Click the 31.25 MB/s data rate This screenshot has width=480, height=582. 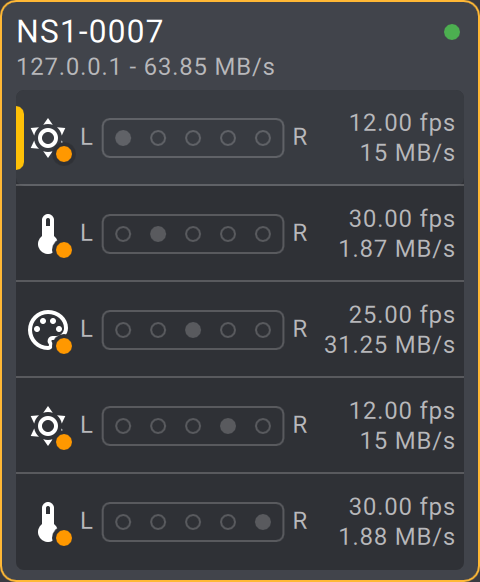[x=389, y=345]
